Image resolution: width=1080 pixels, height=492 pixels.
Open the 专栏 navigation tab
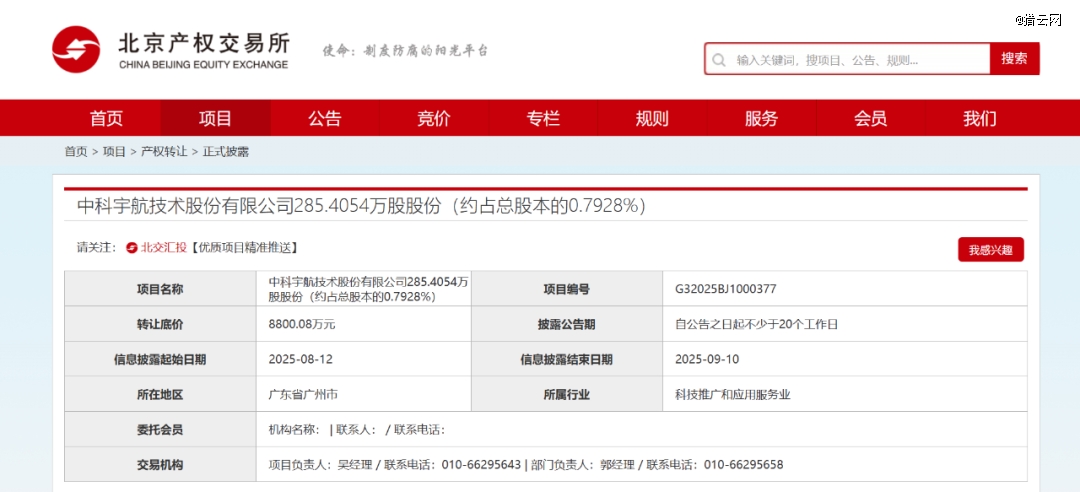coord(543,119)
